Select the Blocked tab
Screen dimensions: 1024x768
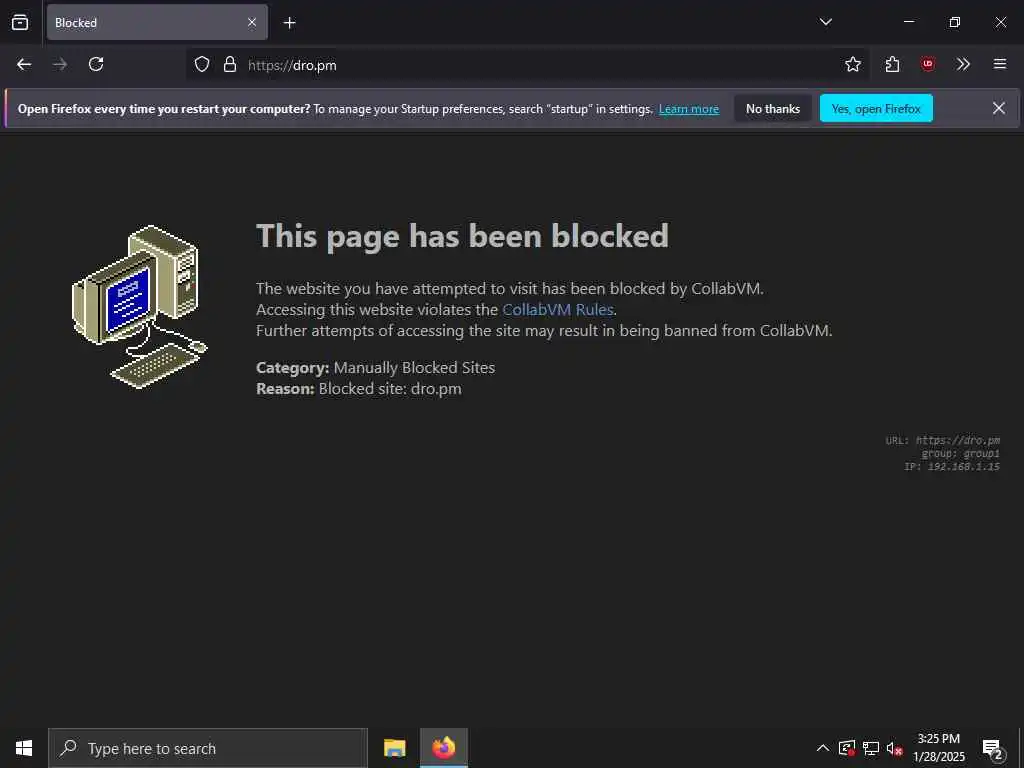157,22
